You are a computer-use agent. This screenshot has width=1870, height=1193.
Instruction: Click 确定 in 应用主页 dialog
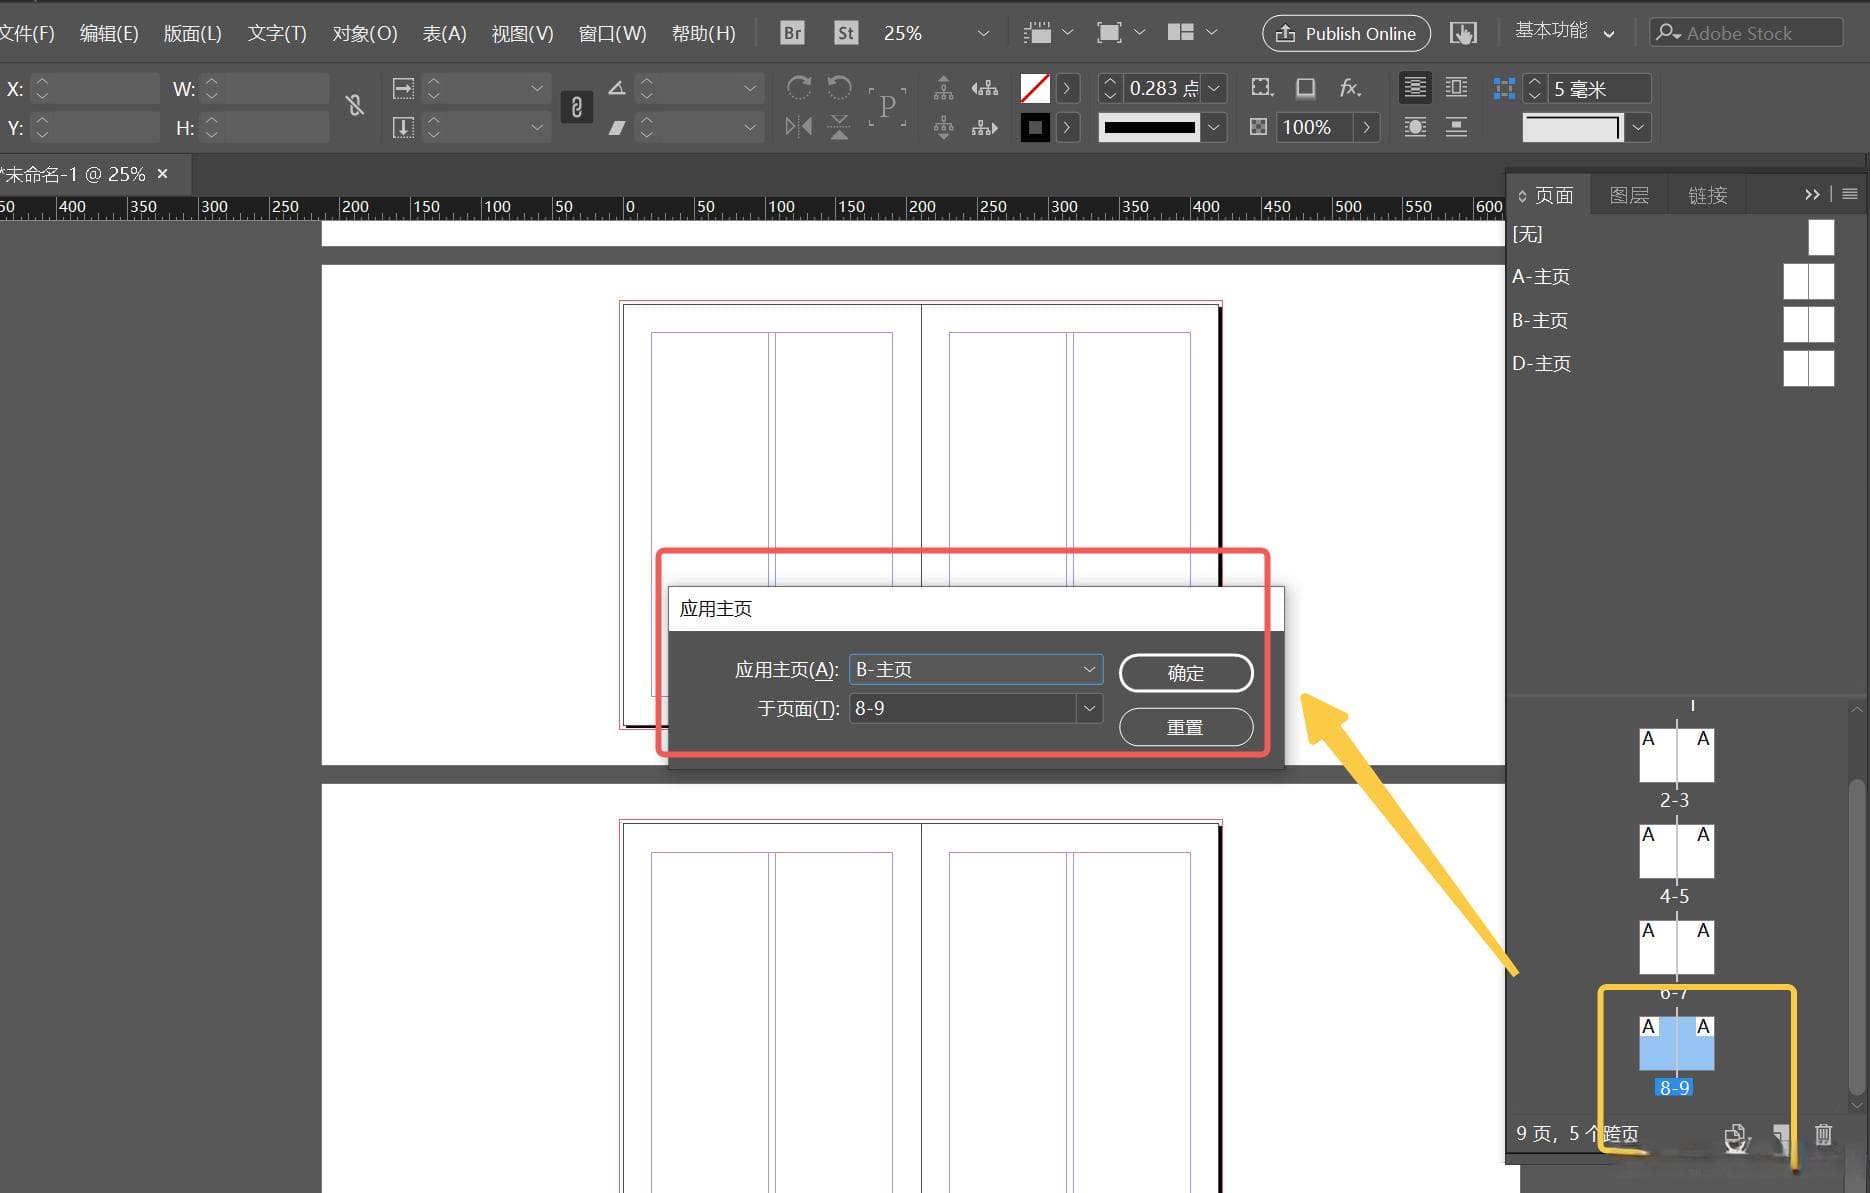(x=1186, y=673)
